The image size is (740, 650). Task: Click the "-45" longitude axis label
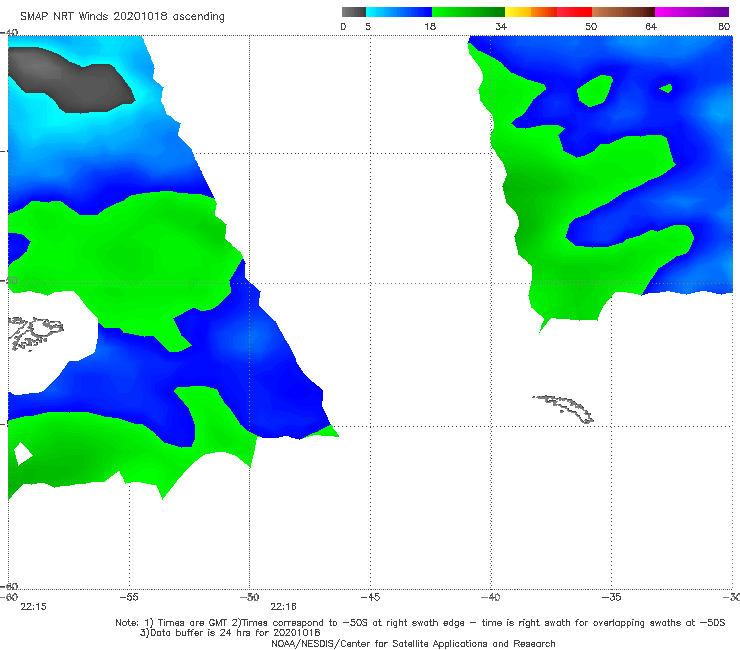click(370, 597)
